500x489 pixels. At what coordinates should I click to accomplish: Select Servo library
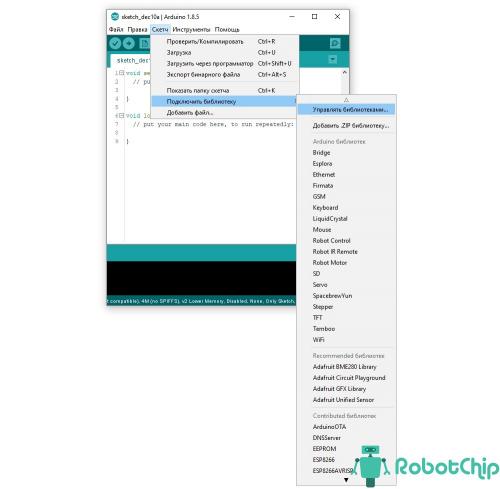click(346, 285)
